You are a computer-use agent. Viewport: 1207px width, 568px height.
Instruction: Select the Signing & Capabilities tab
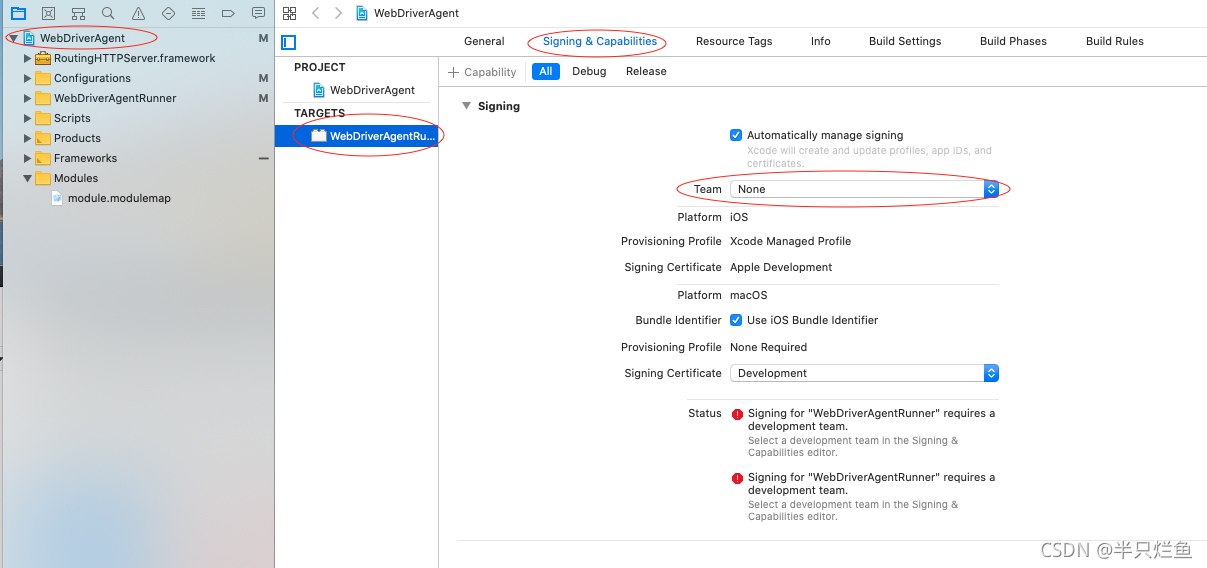point(600,41)
